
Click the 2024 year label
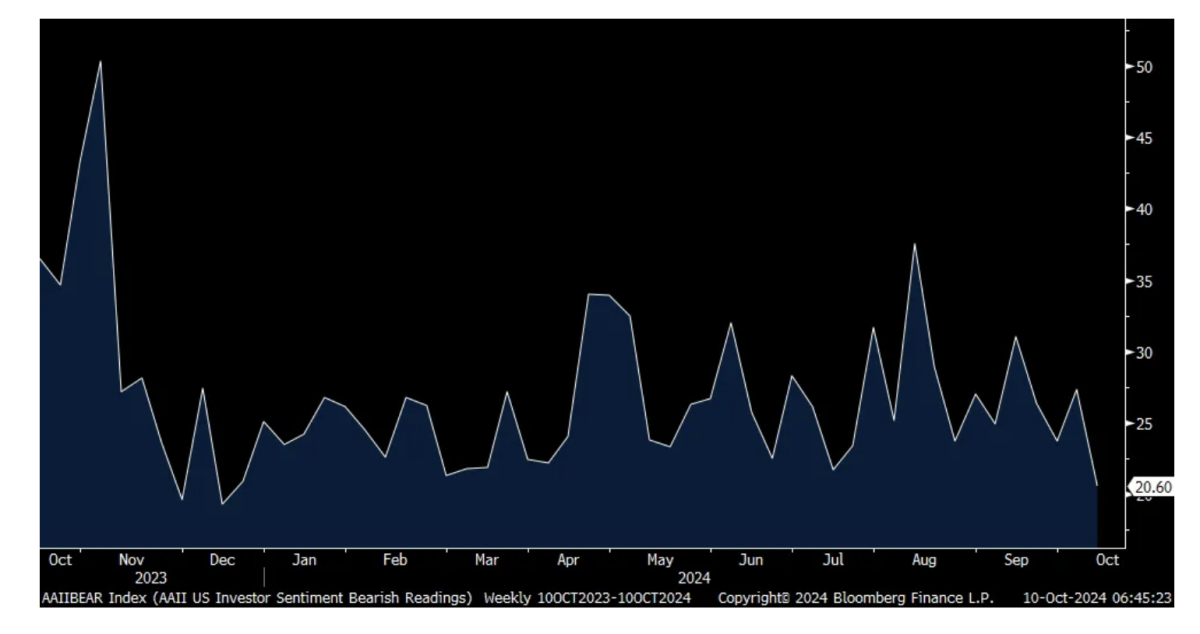(x=693, y=578)
